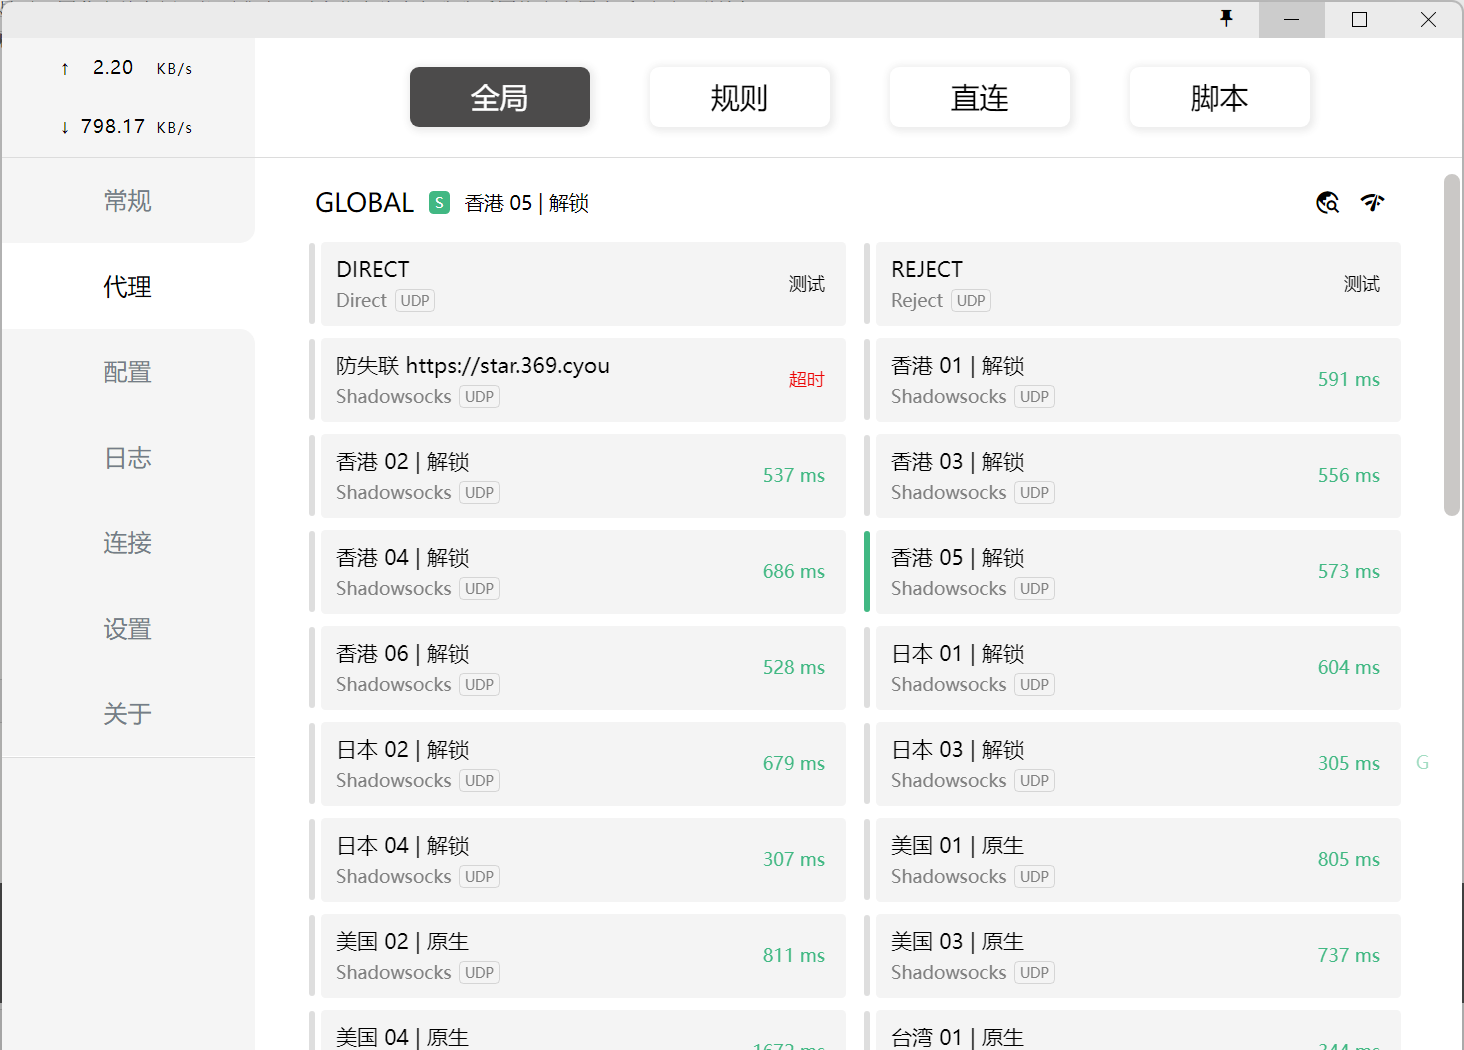Image resolution: width=1464 pixels, height=1050 pixels.
Task: Click the green S badge beside GLOBAL
Action: point(439,203)
